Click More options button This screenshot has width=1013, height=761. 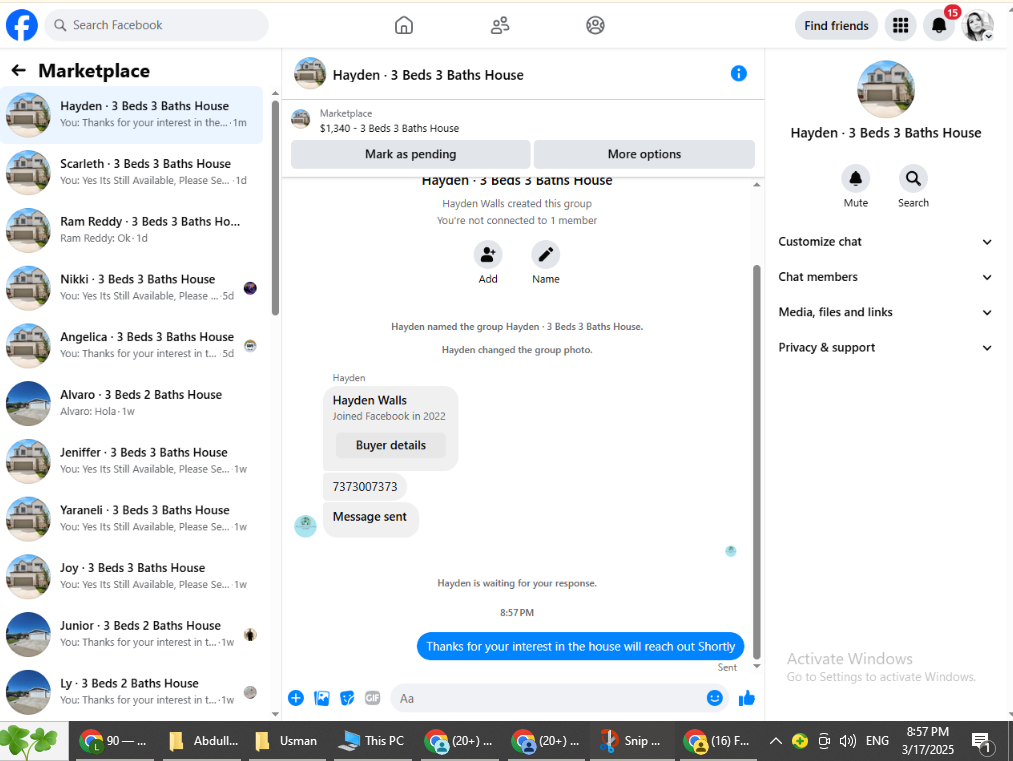[x=644, y=154]
